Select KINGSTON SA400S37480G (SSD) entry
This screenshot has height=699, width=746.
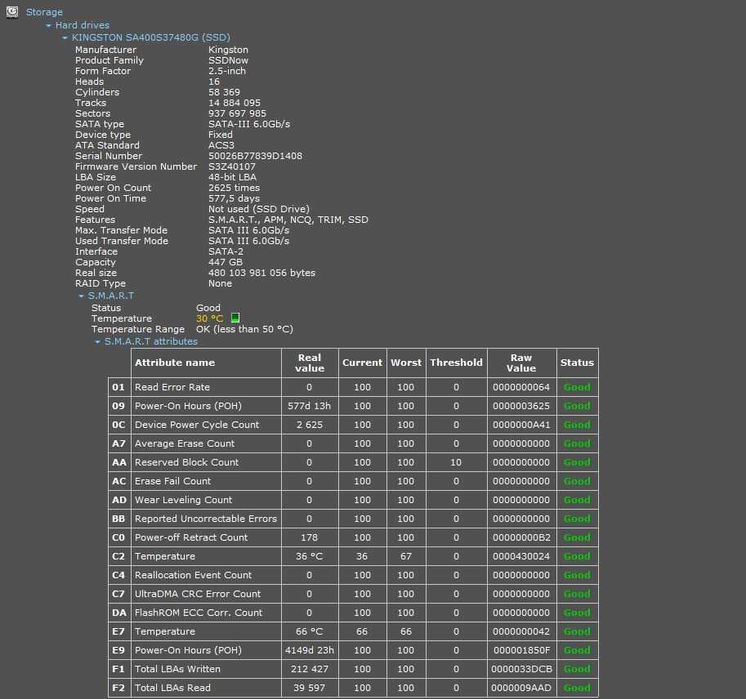click(151, 37)
